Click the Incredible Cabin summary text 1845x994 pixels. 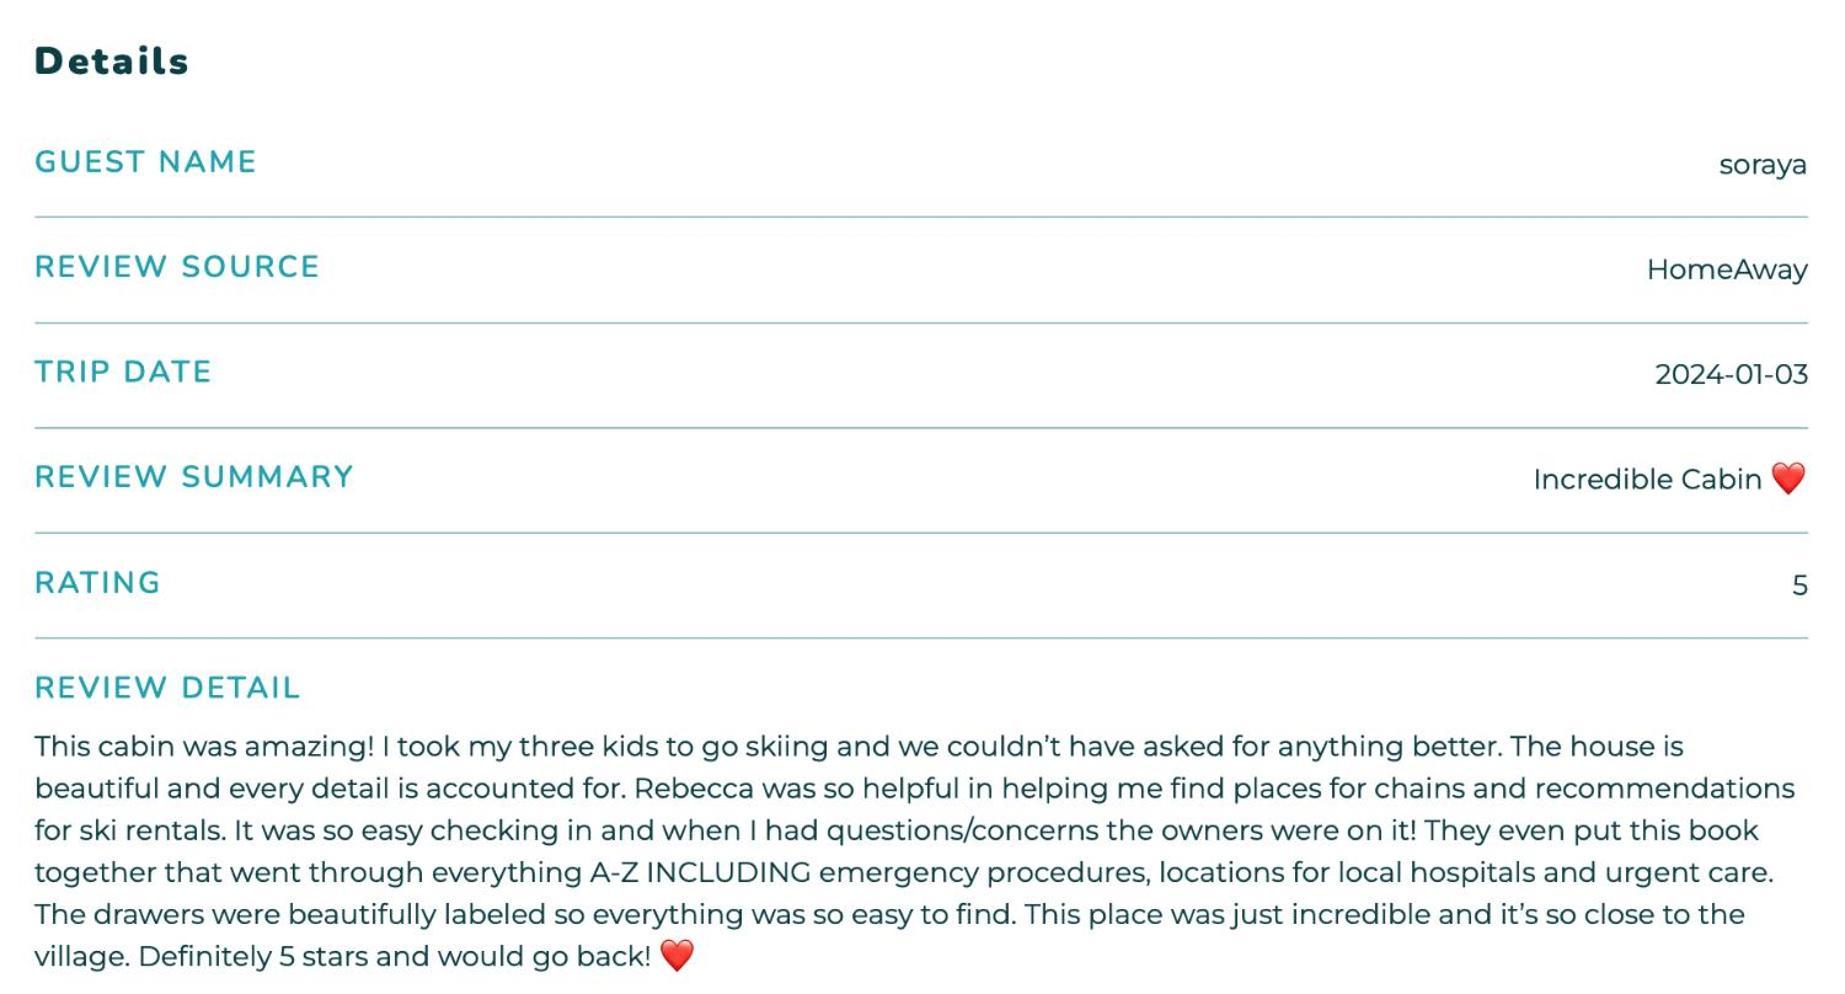tap(1647, 480)
